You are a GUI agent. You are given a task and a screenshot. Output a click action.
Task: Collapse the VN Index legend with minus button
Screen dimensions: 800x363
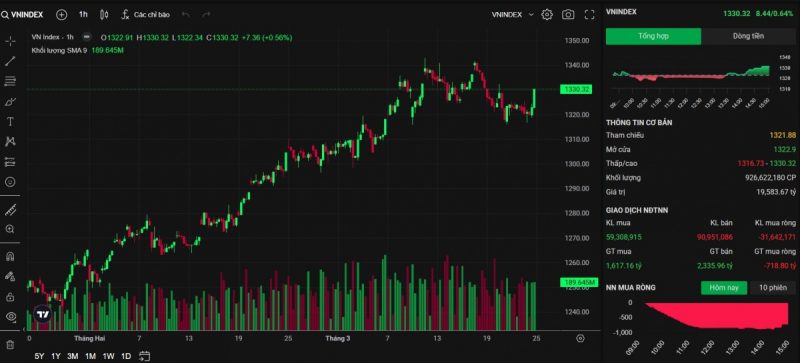pyautogui.click(x=87, y=37)
